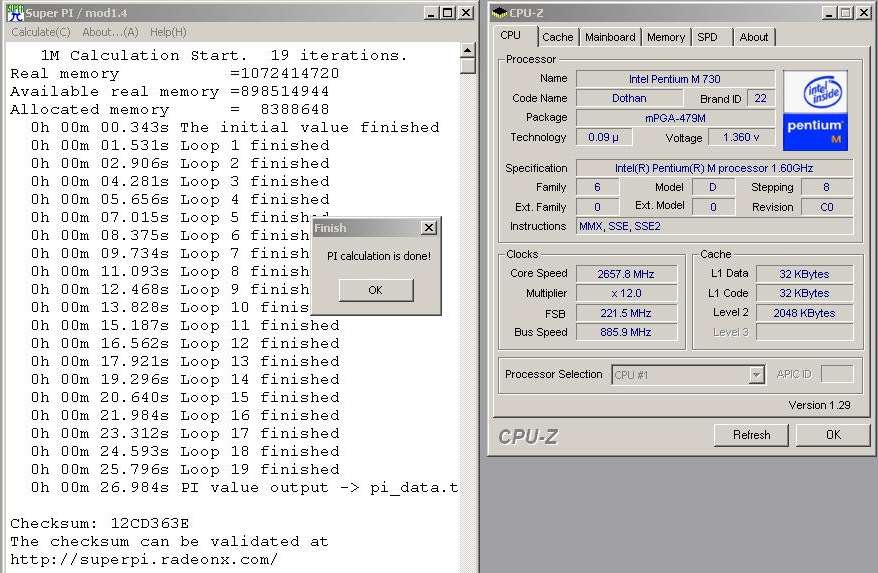This screenshot has height=573, width=878.
Task: Click the 'Checksum: 12CD363E' line
Action: [x=100, y=524]
